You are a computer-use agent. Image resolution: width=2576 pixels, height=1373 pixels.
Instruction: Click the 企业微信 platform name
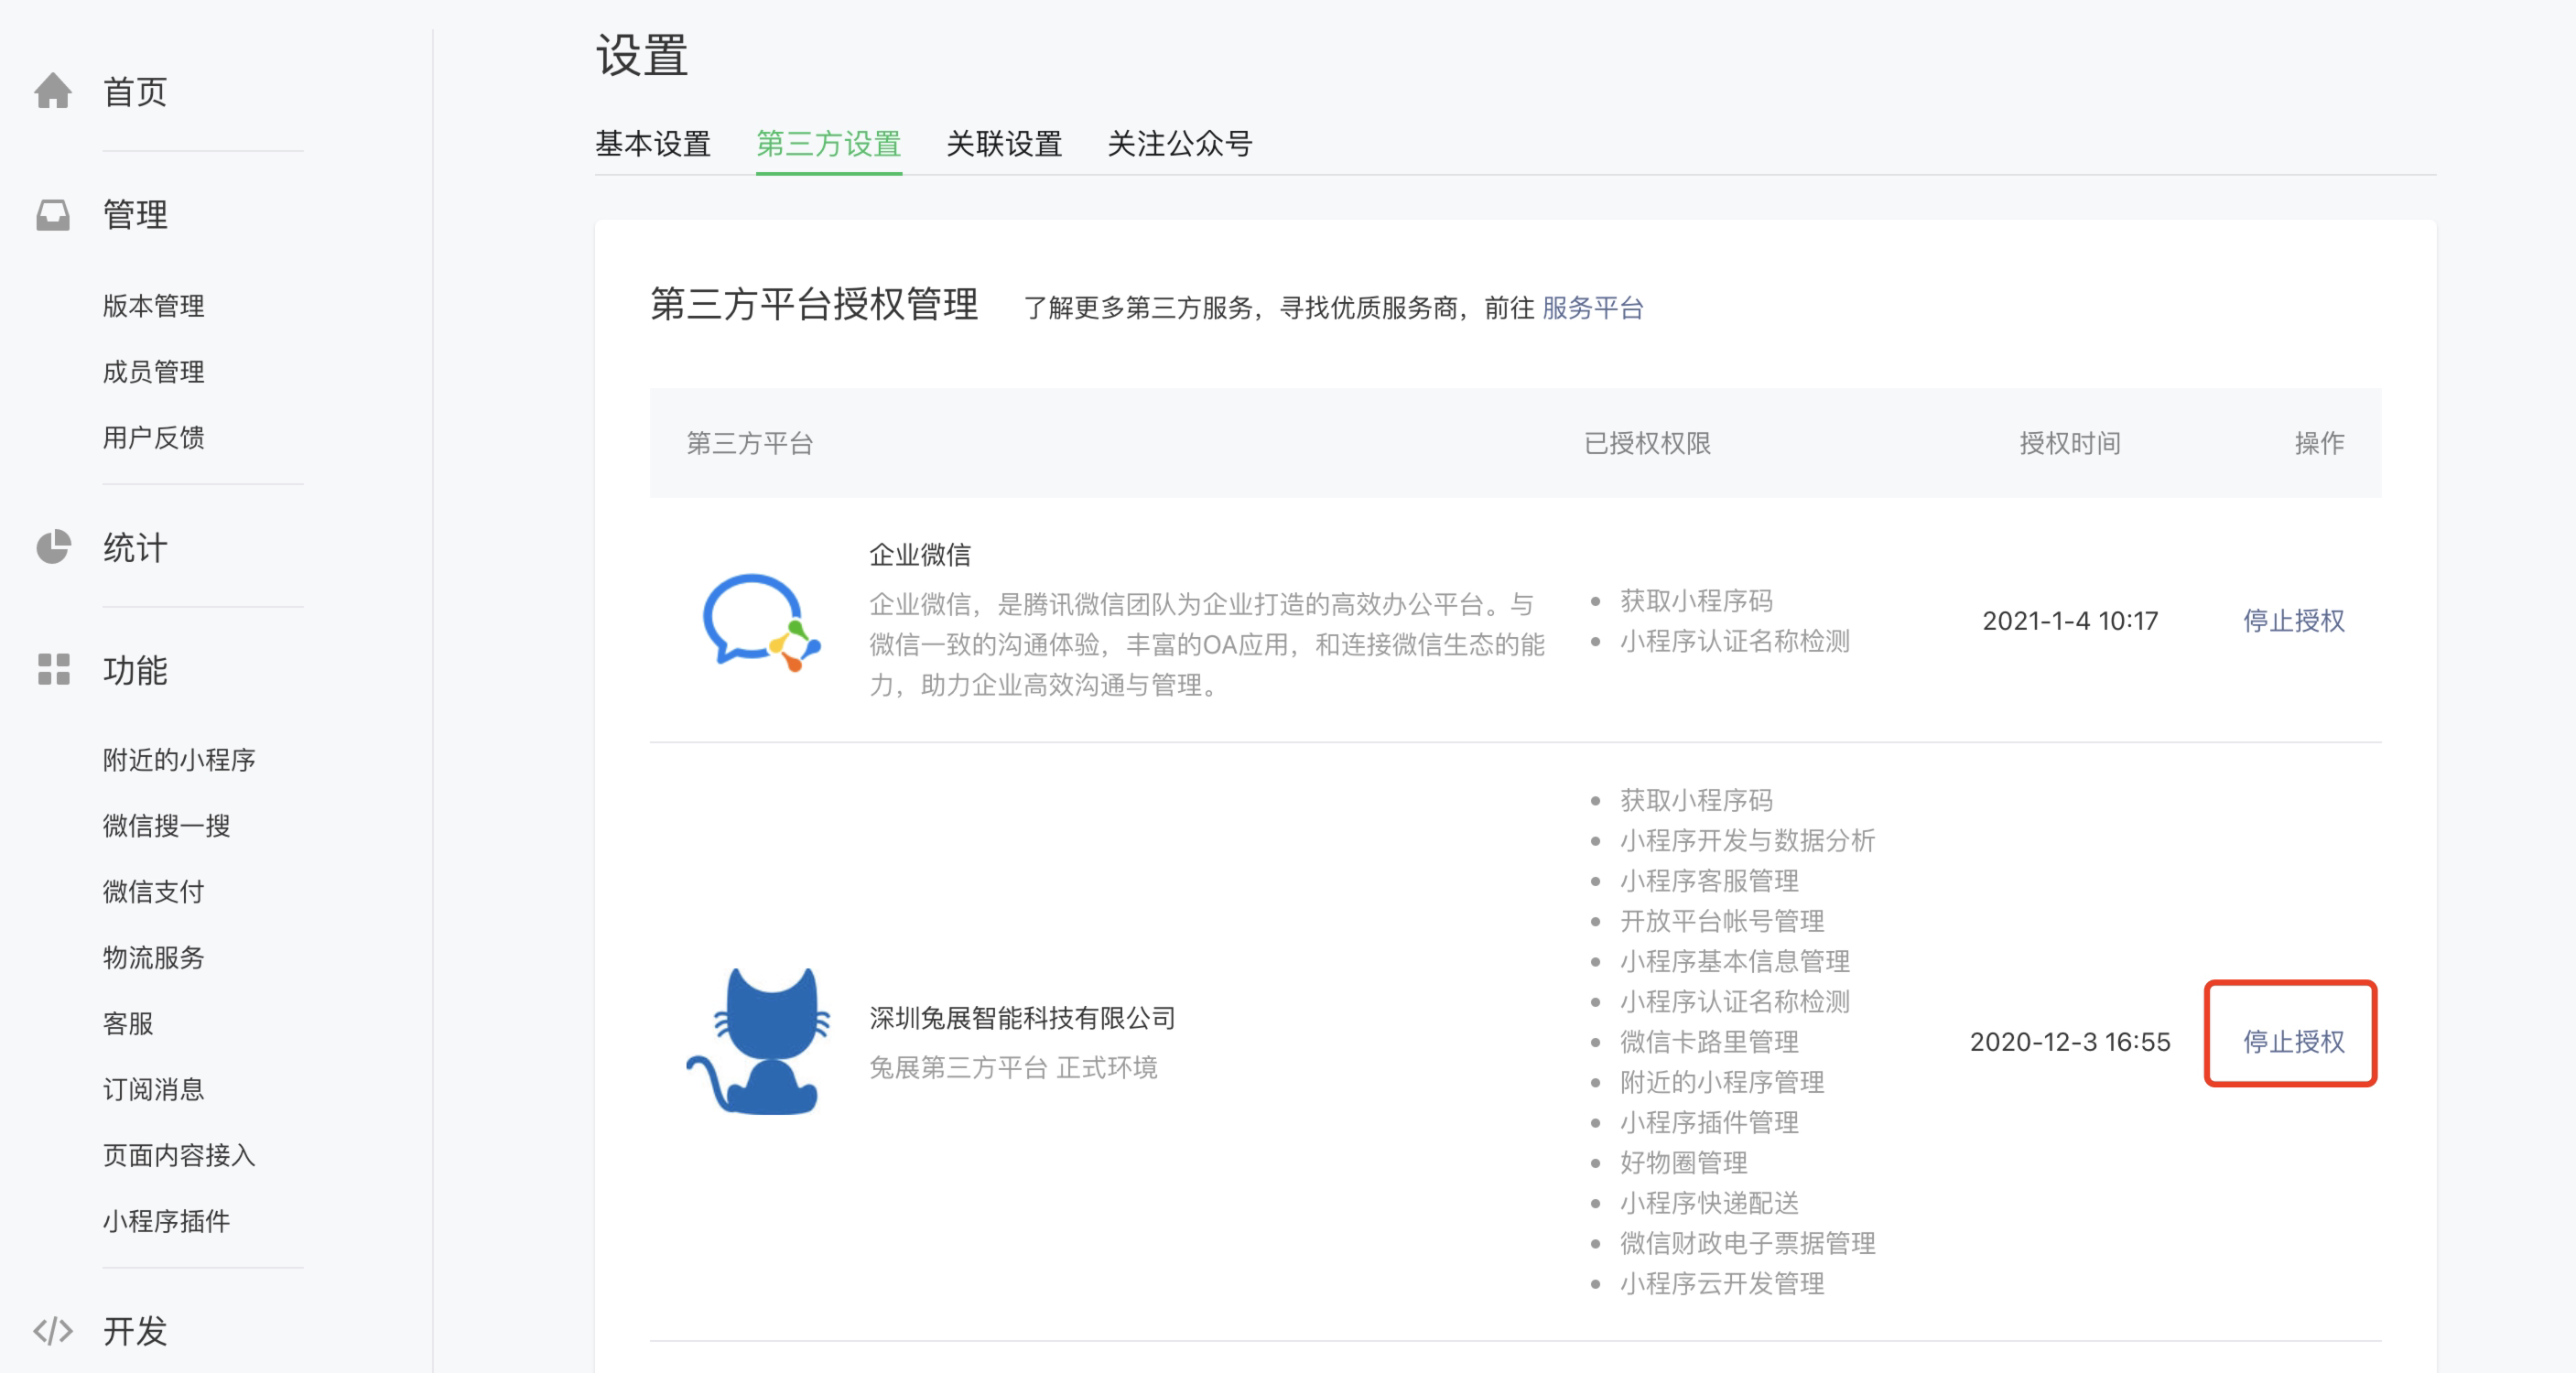tap(920, 555)
